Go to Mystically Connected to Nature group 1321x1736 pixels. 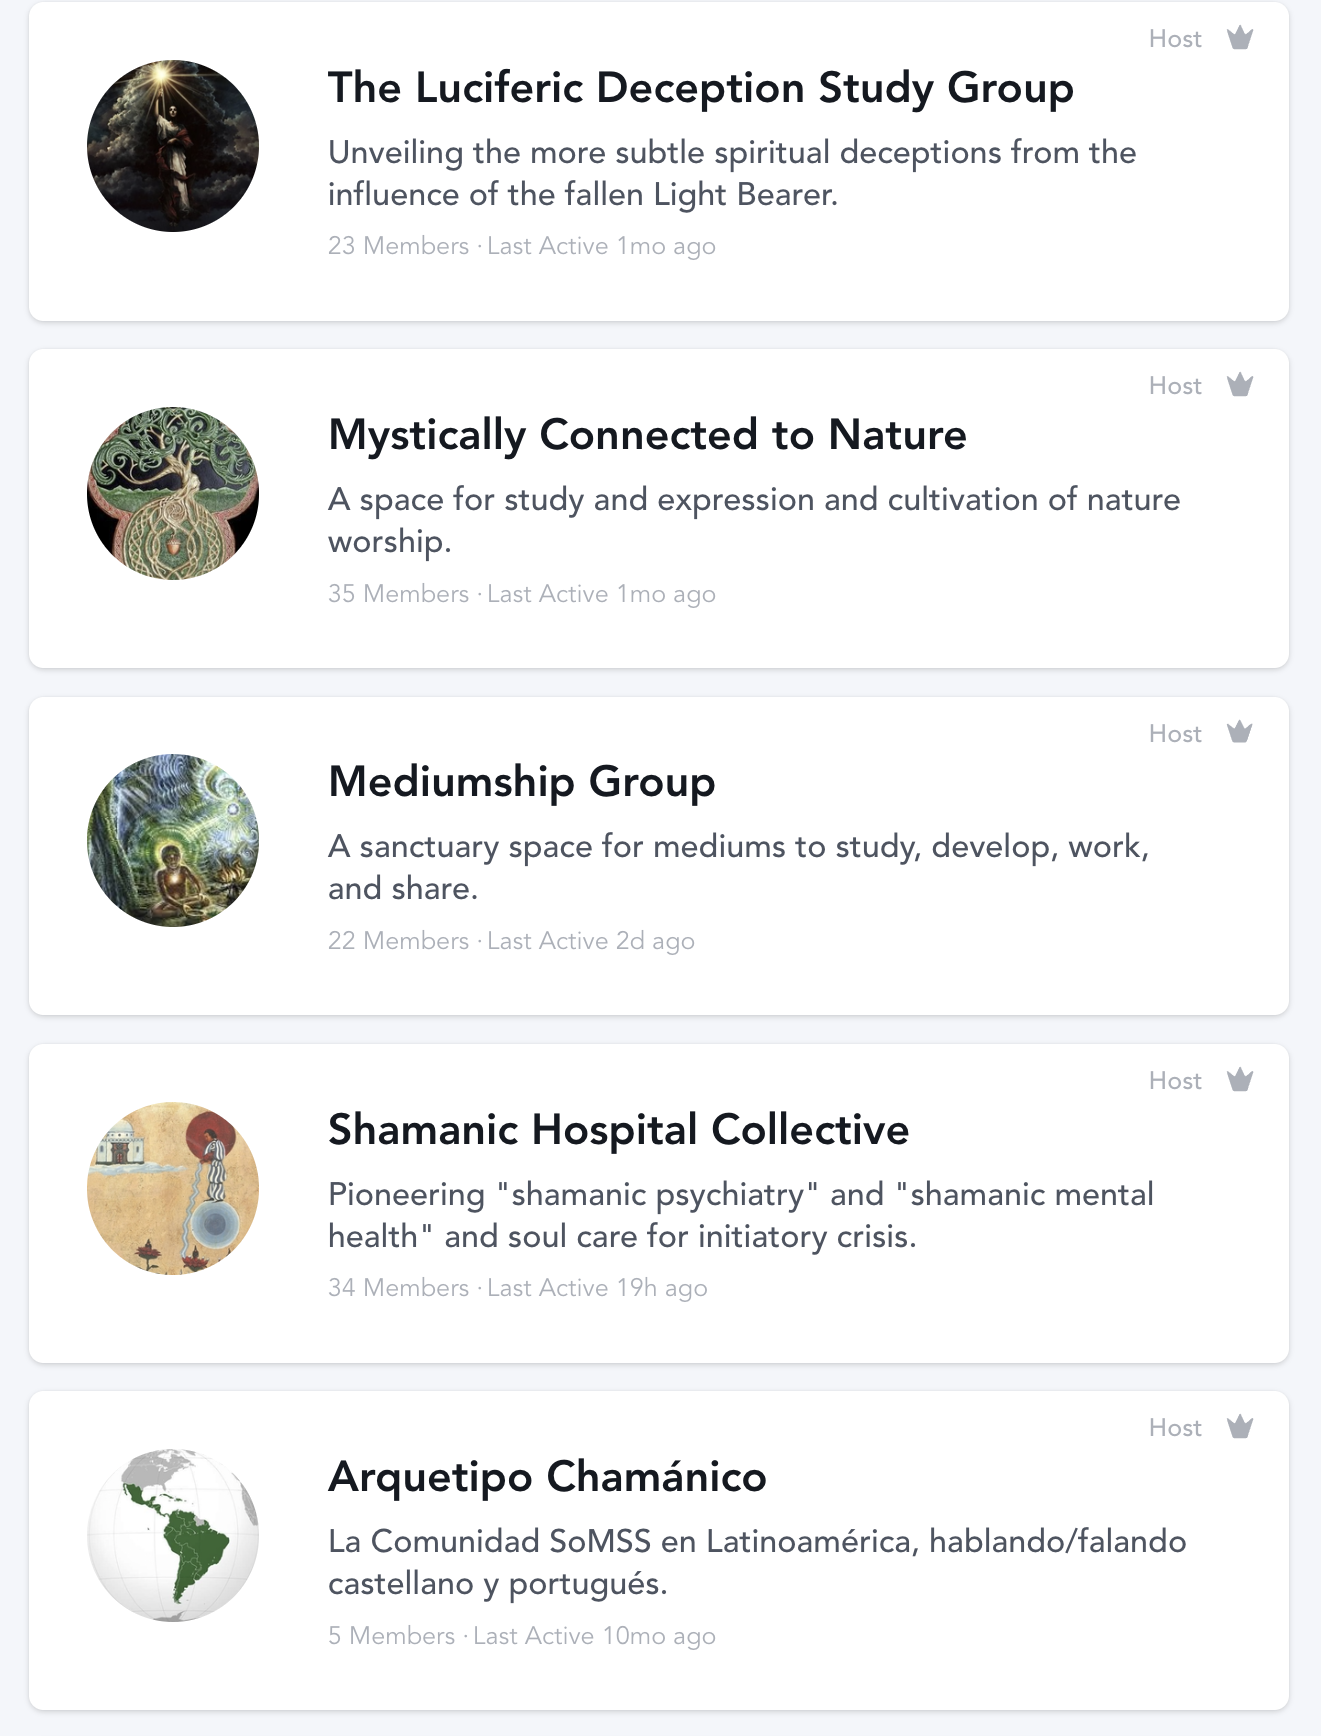click(647, 435)
